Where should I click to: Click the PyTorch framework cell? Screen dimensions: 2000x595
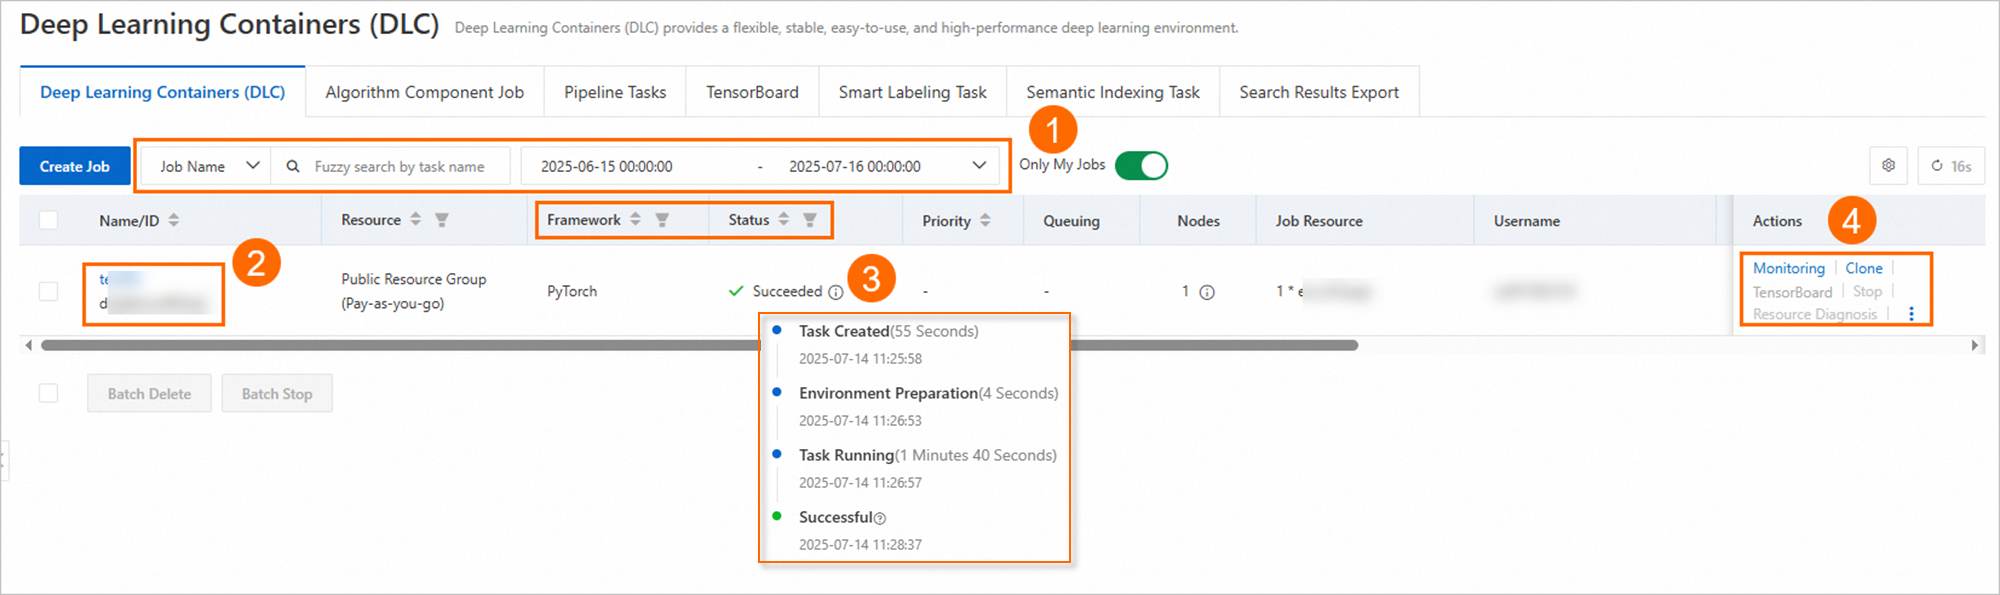[572, 291]
